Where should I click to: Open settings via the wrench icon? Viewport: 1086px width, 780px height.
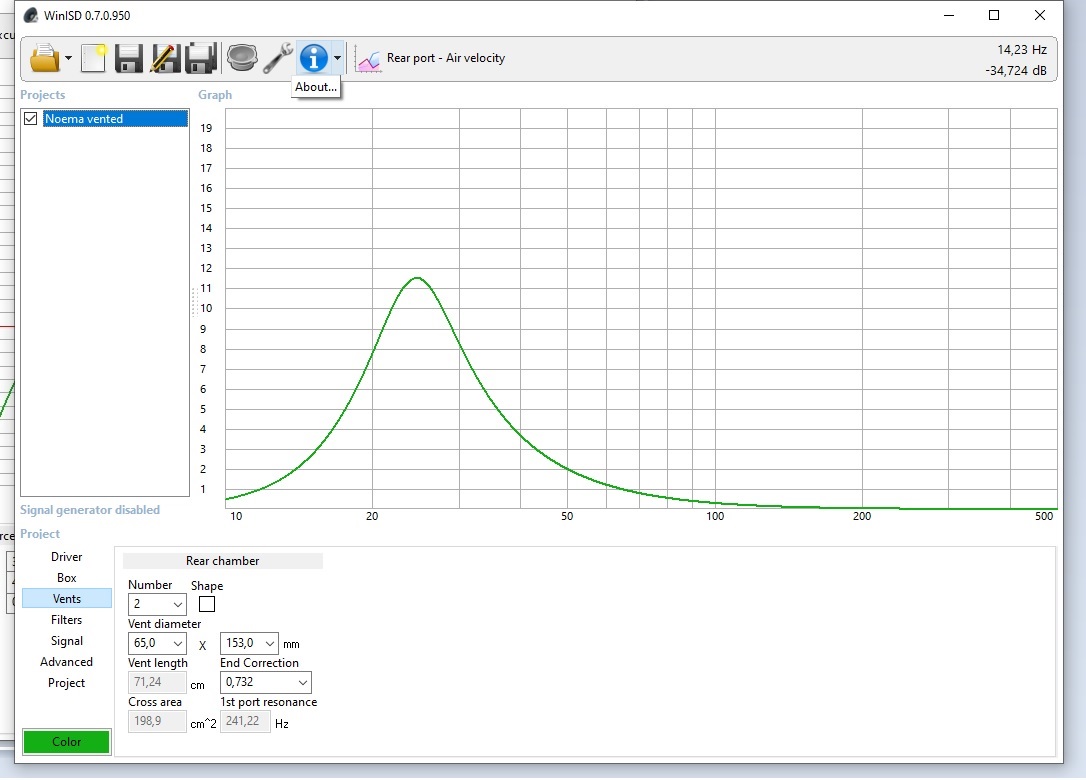(277, 58)
